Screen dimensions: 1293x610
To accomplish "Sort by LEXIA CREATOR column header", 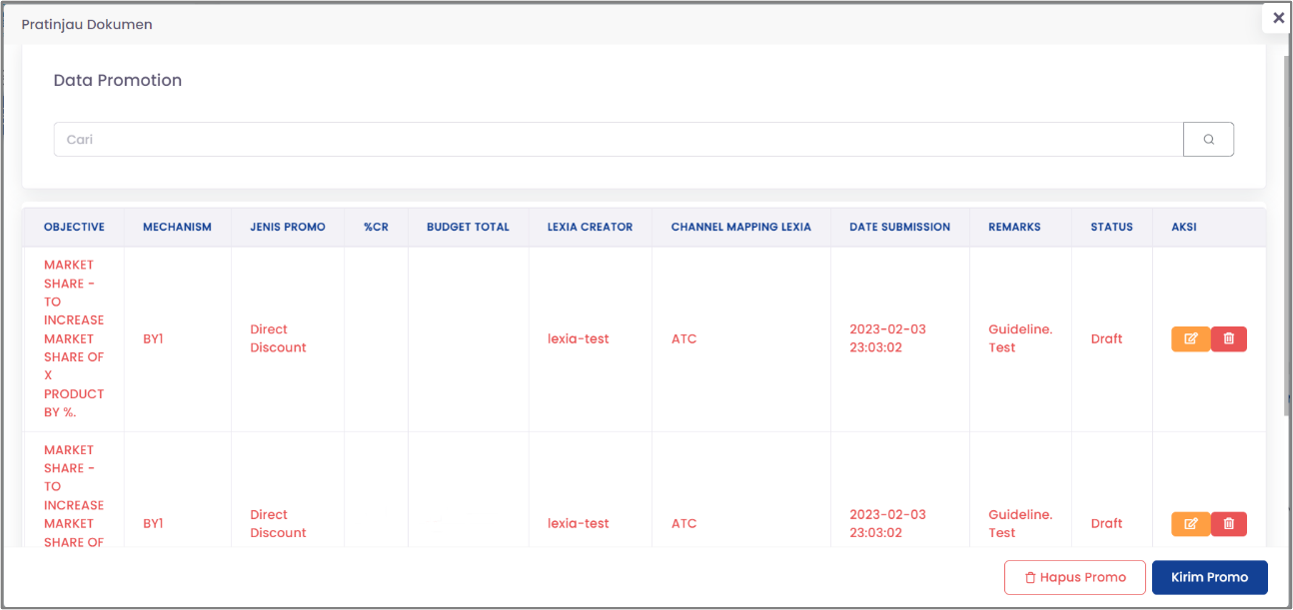I will [x=590, y=227].
